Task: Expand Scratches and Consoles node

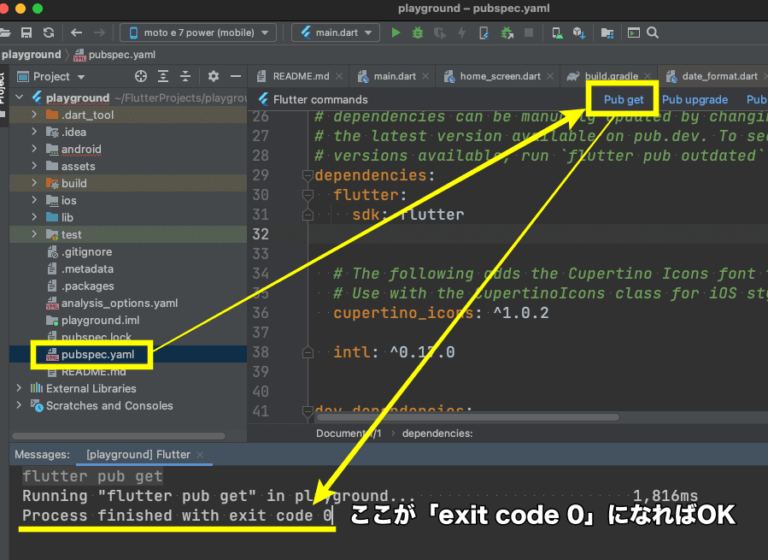Action: pyautogui.click(x=19, y=405)
